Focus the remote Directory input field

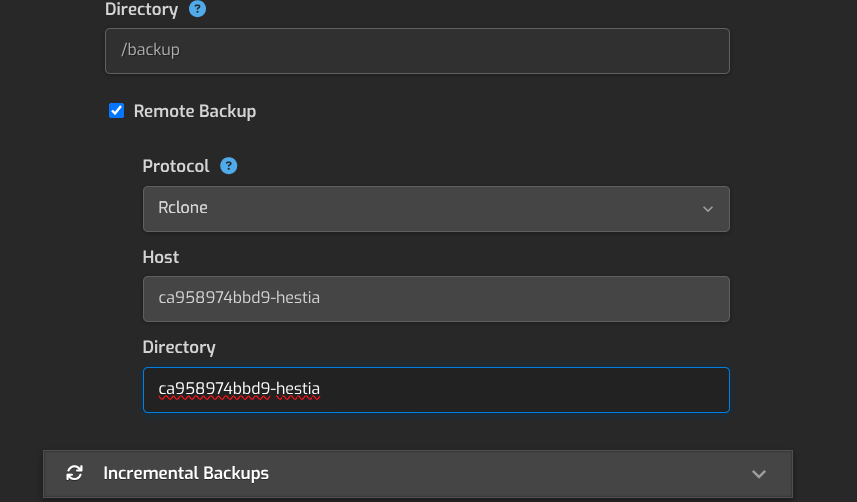[x=436, y=390]
